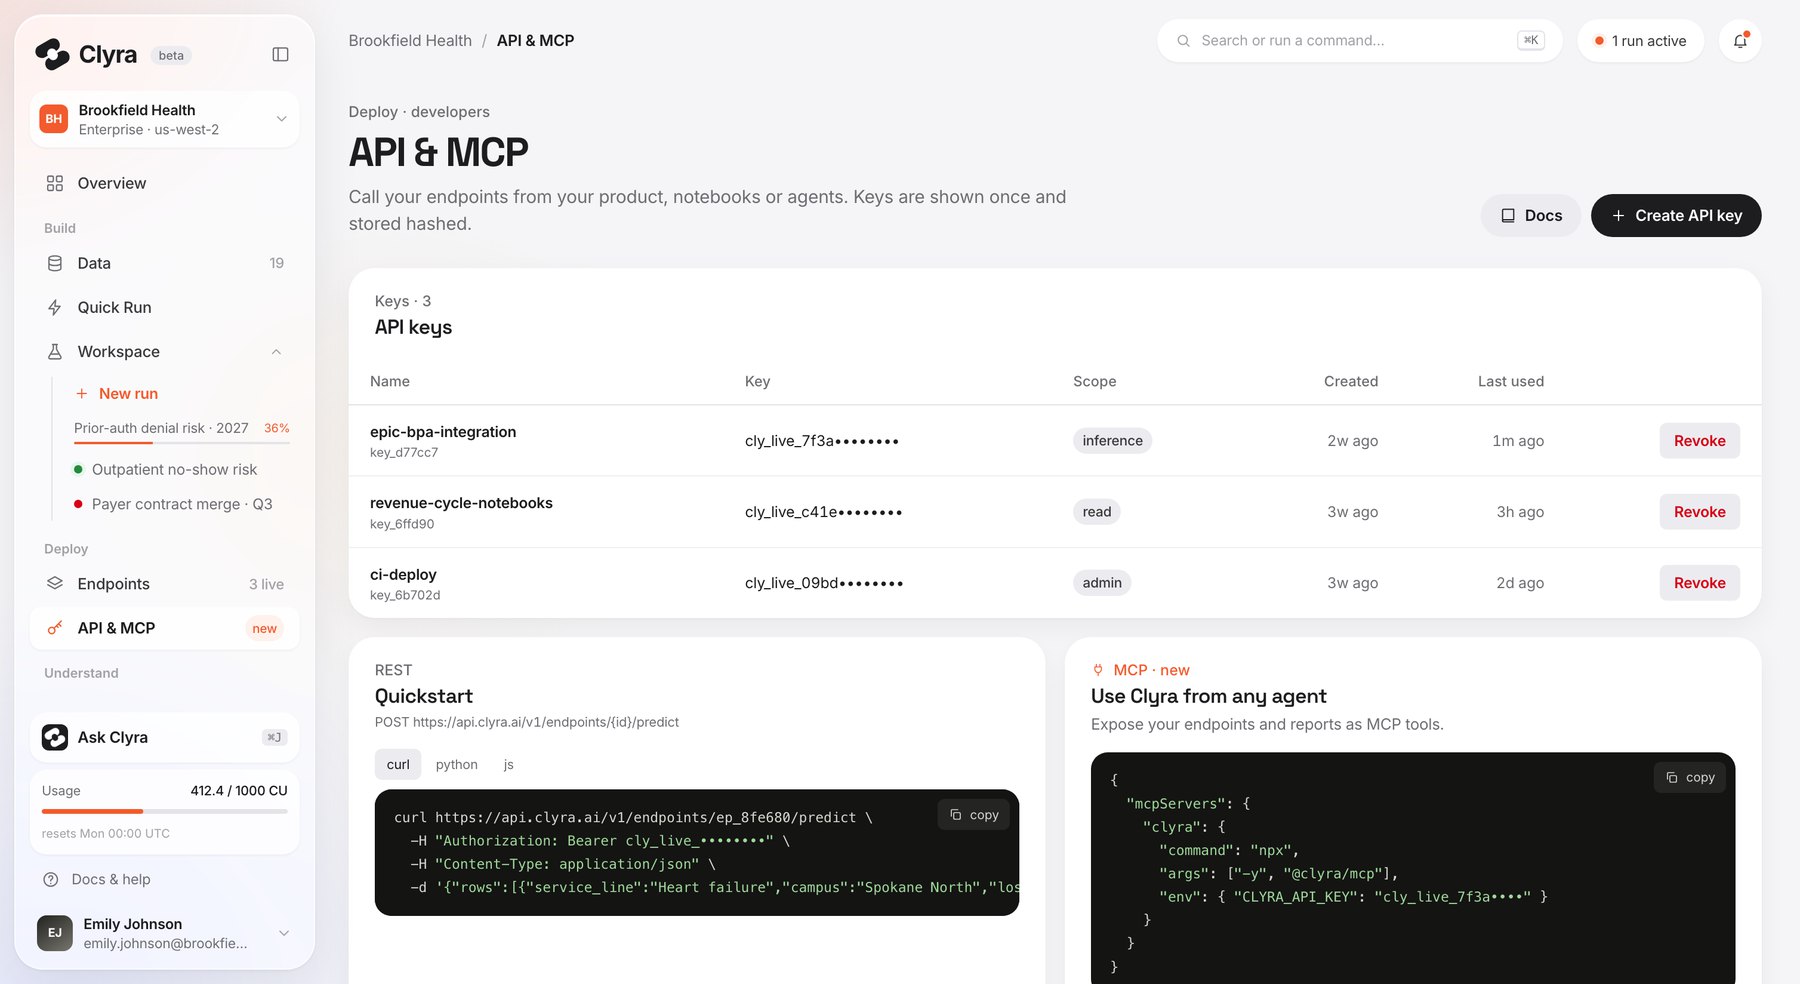Click the BH organization avatar
The image size is (1800, 984).
click(54, 119)
